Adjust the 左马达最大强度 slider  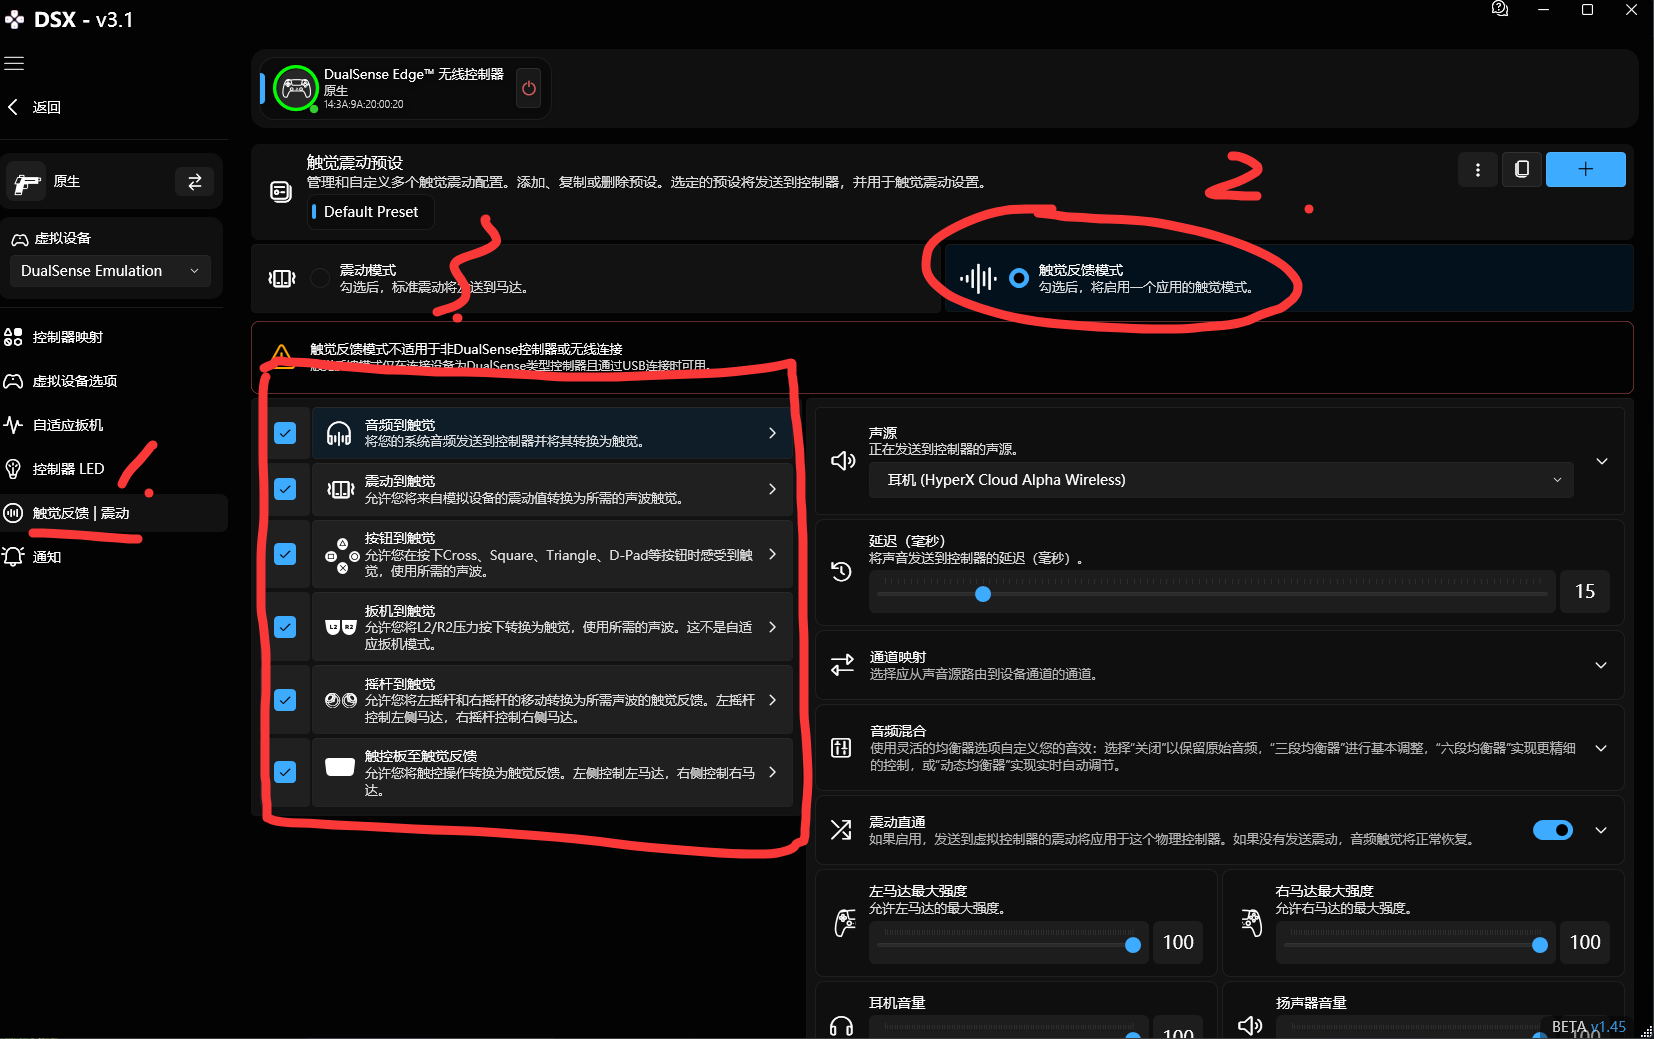click(1008, 945)
